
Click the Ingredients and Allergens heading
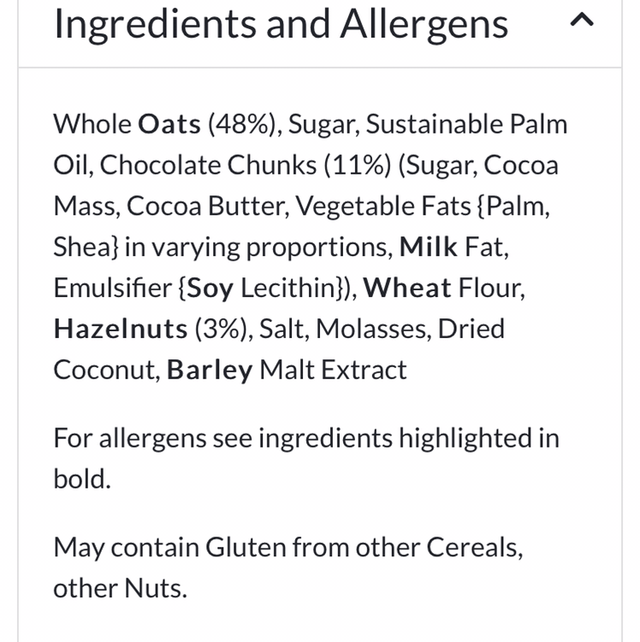pyautogui.click(x=281, y=24)
